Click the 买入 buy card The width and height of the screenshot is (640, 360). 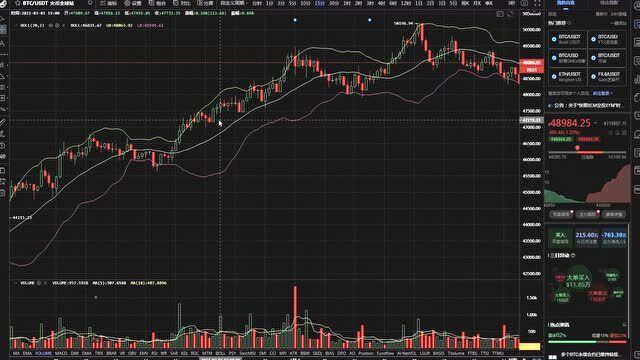(x=560, y=238)
